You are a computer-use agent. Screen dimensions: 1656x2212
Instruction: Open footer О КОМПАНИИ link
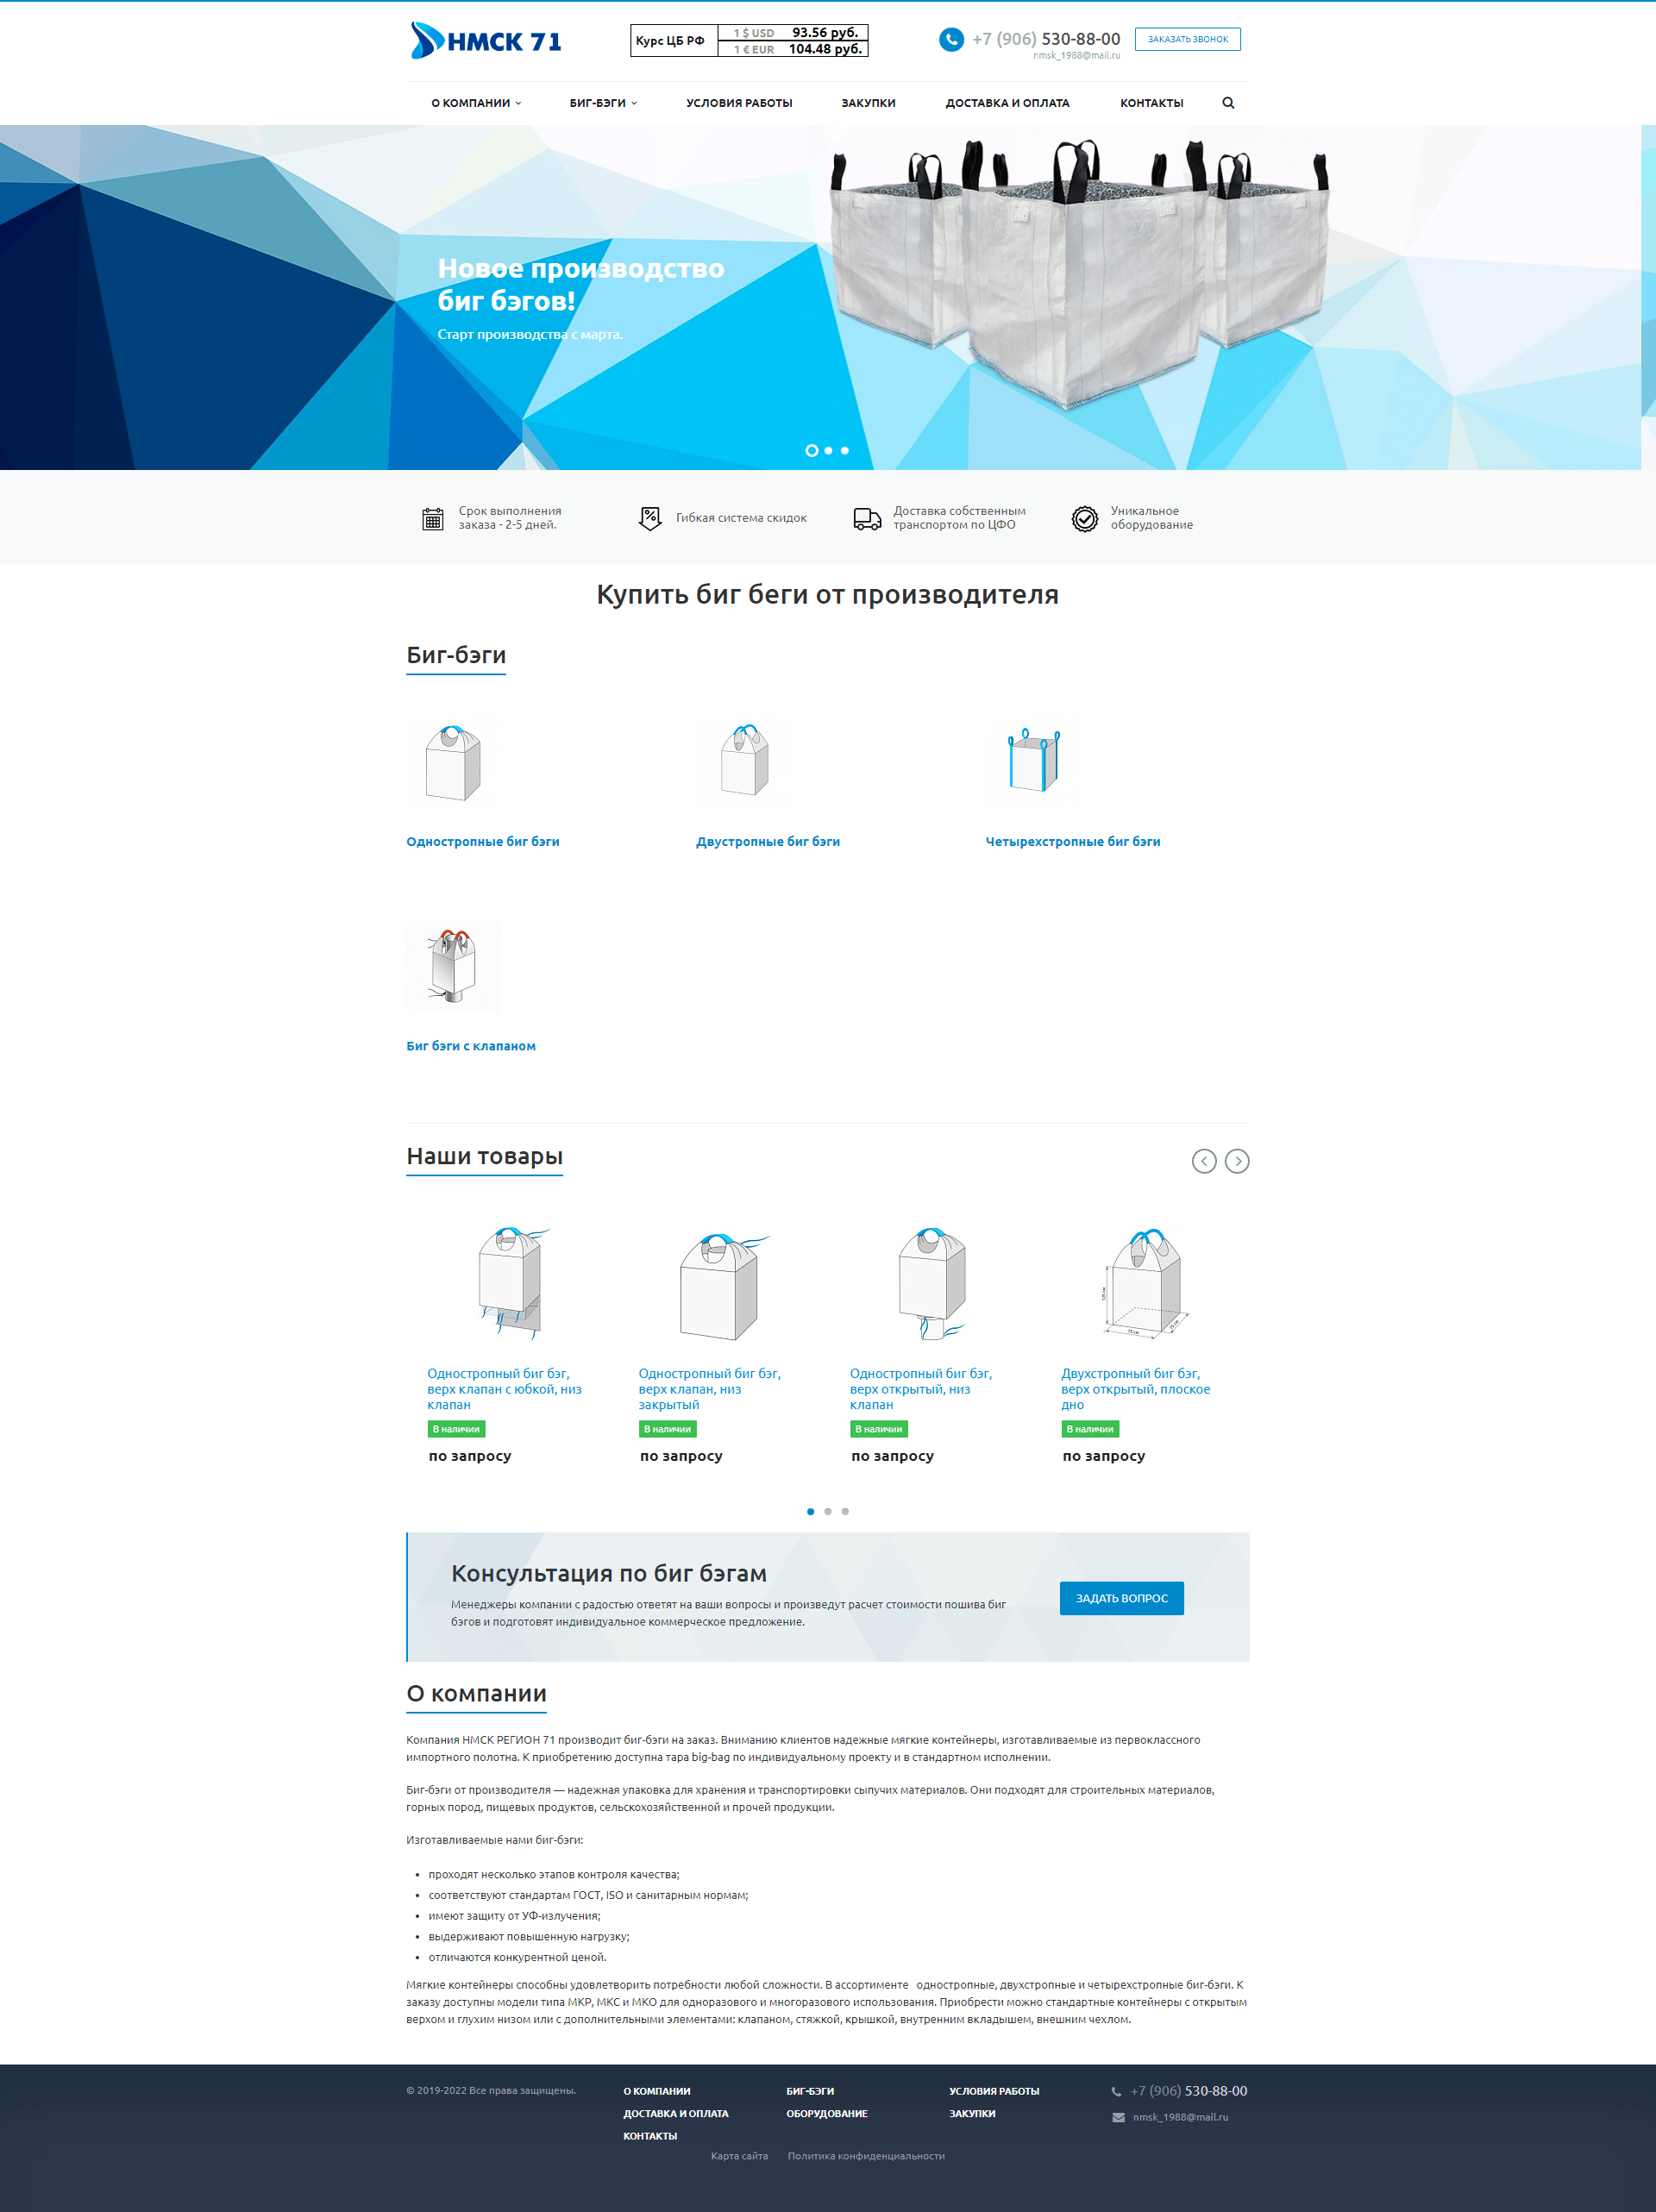657,2091
